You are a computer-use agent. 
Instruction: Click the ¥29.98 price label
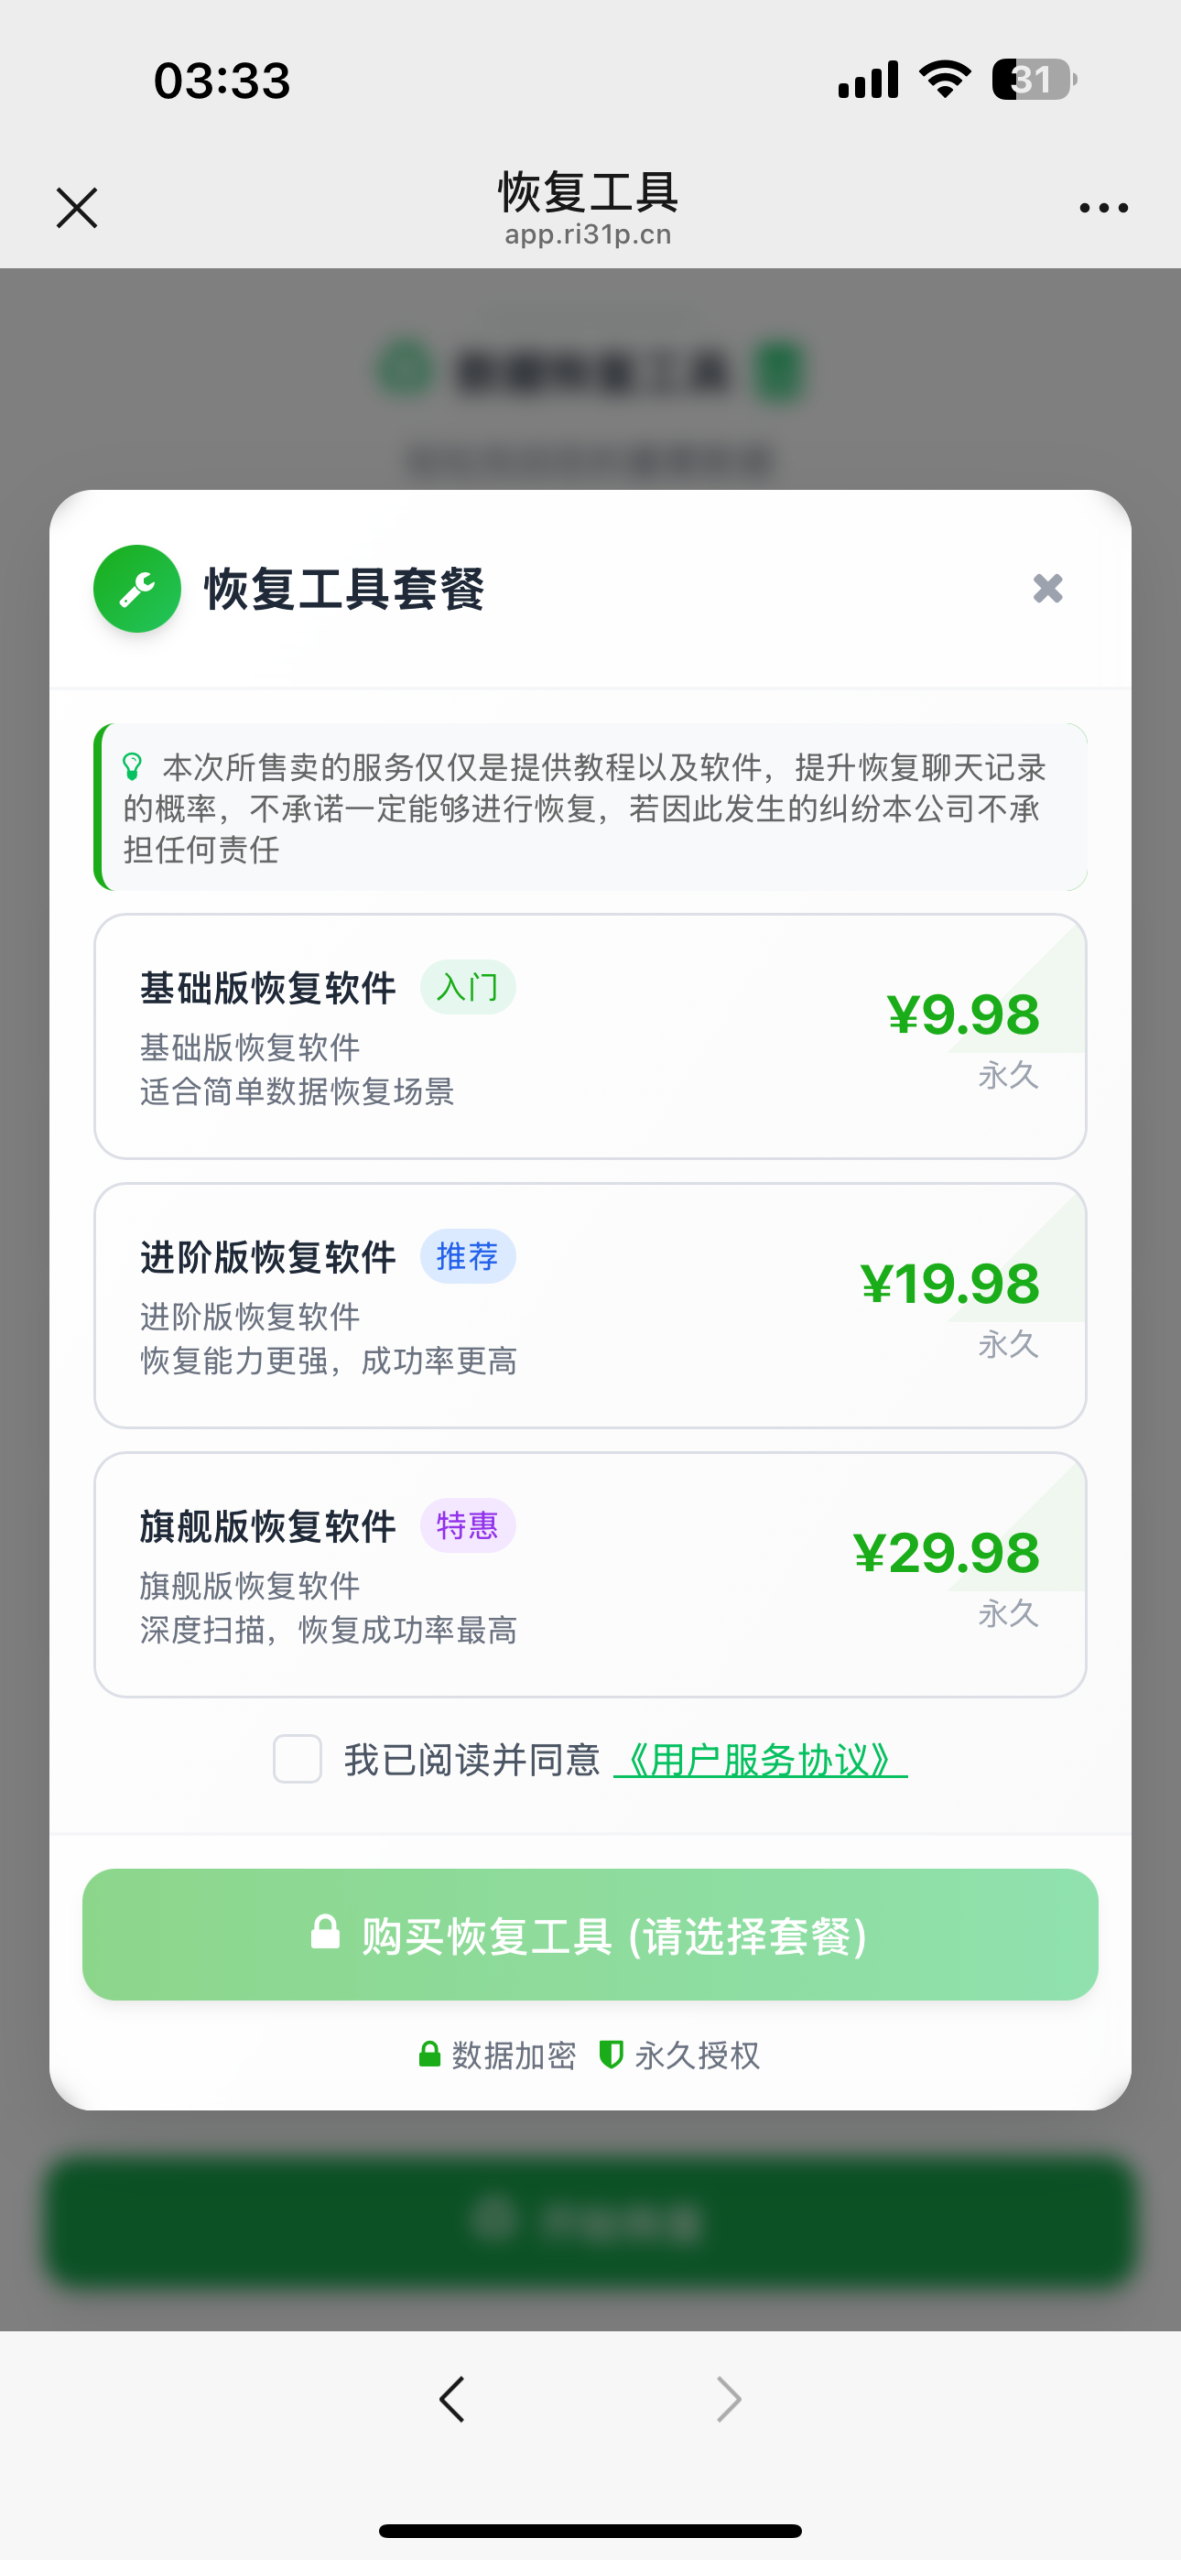[x=946, y=1553]
